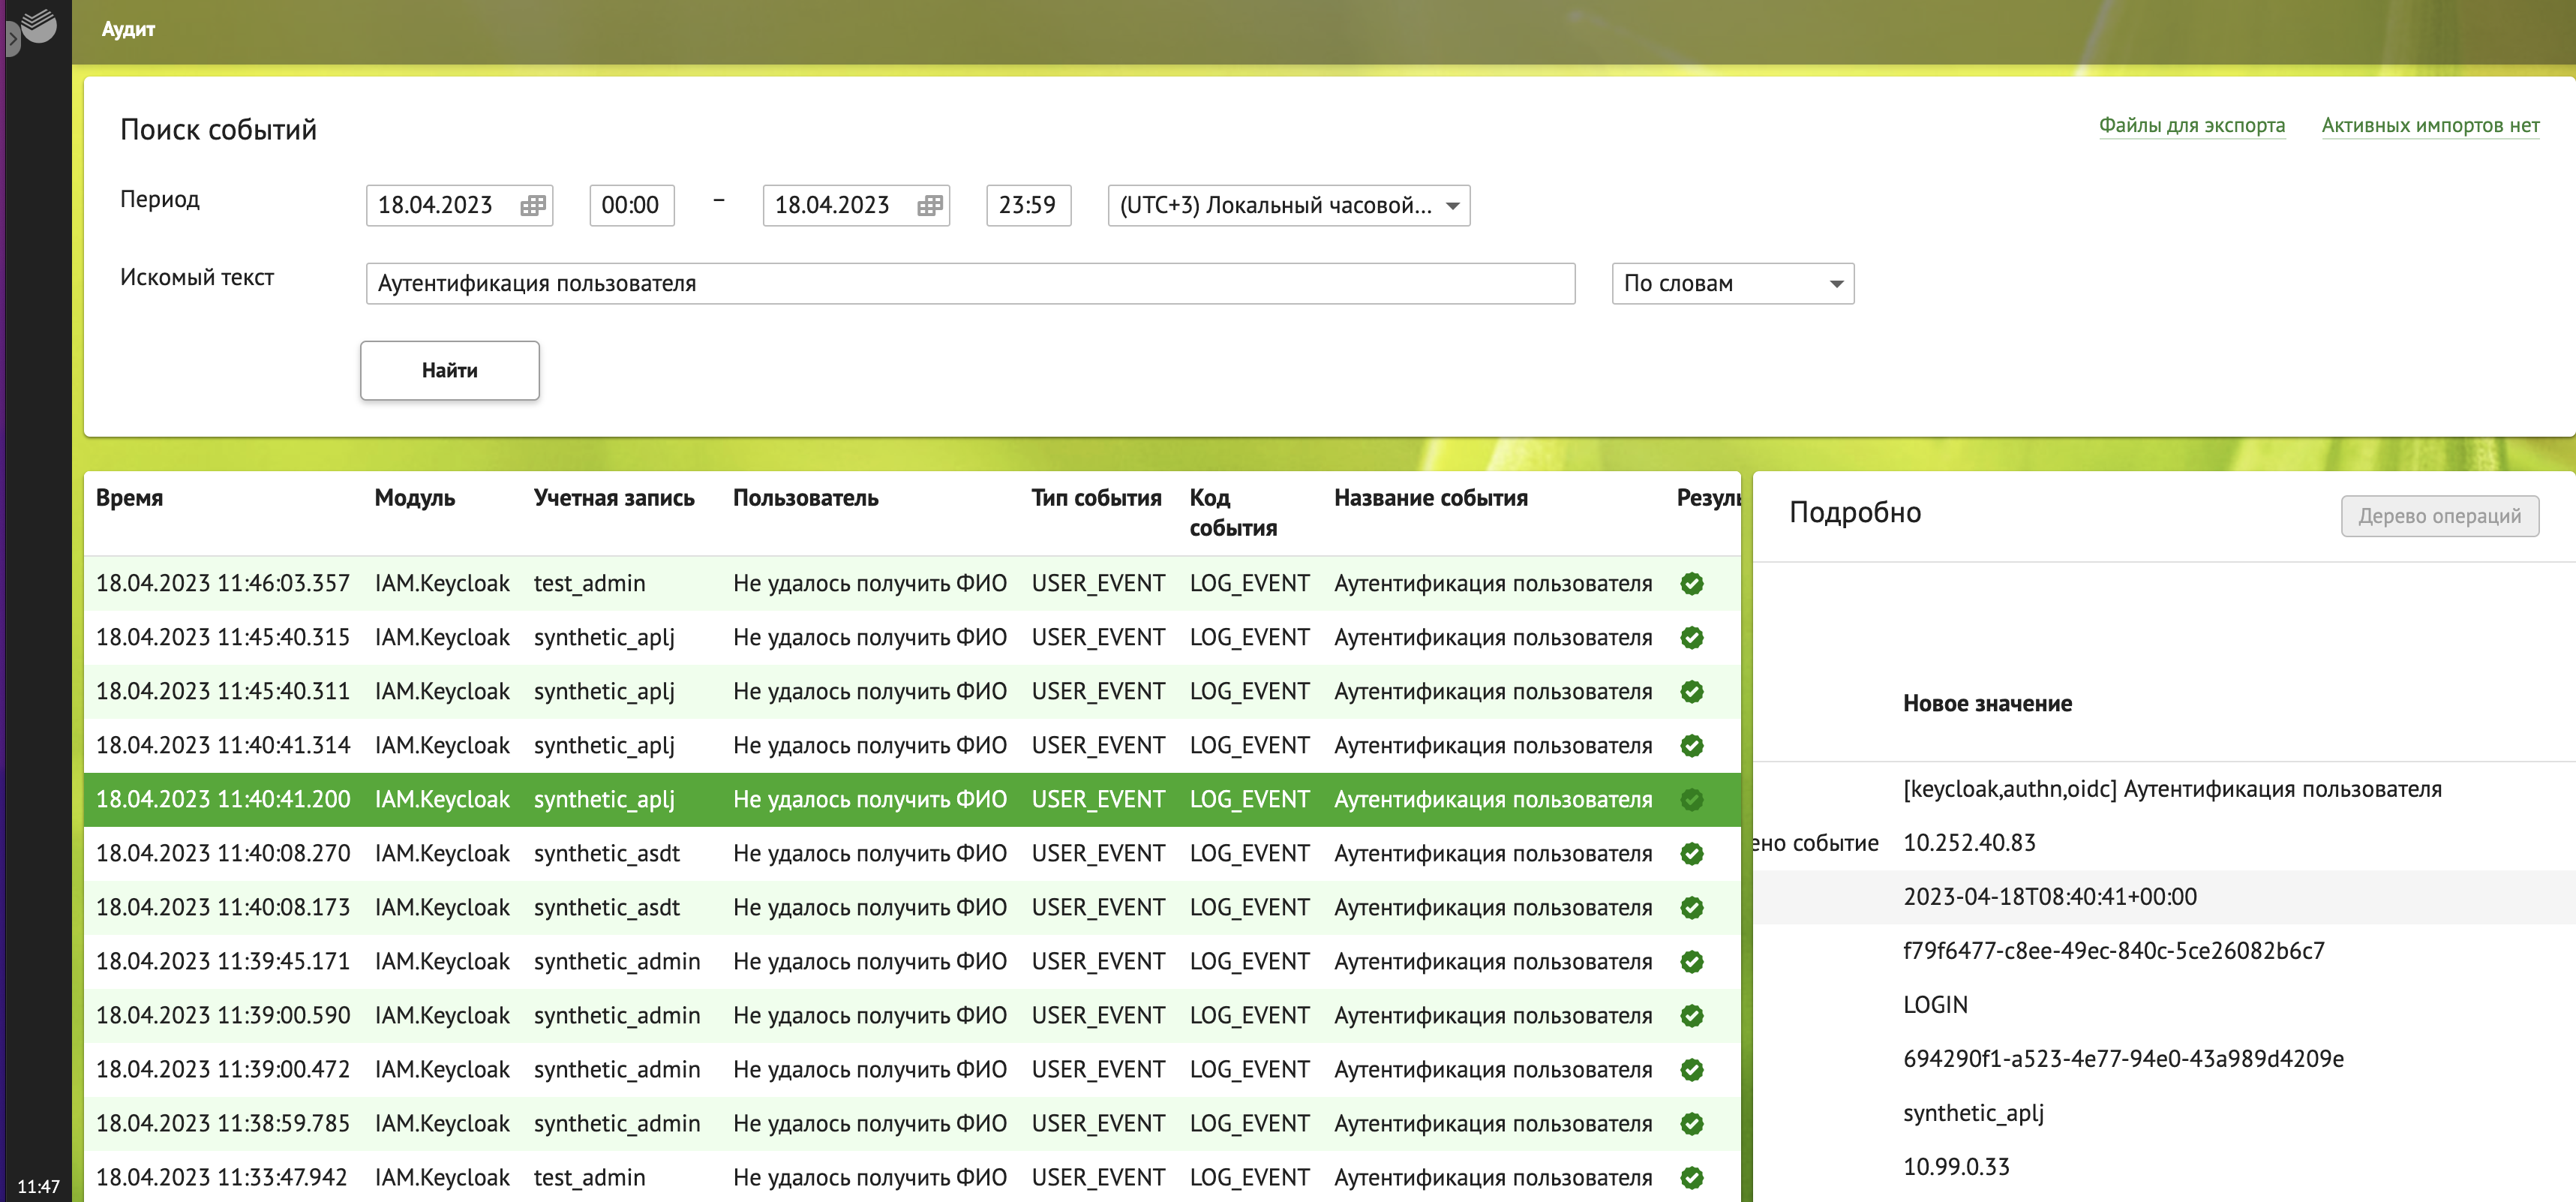Click green result checkmark of 11:46:03.357 event
The height and width of the screenshot is (1202, 2576).
[1691, 584]
